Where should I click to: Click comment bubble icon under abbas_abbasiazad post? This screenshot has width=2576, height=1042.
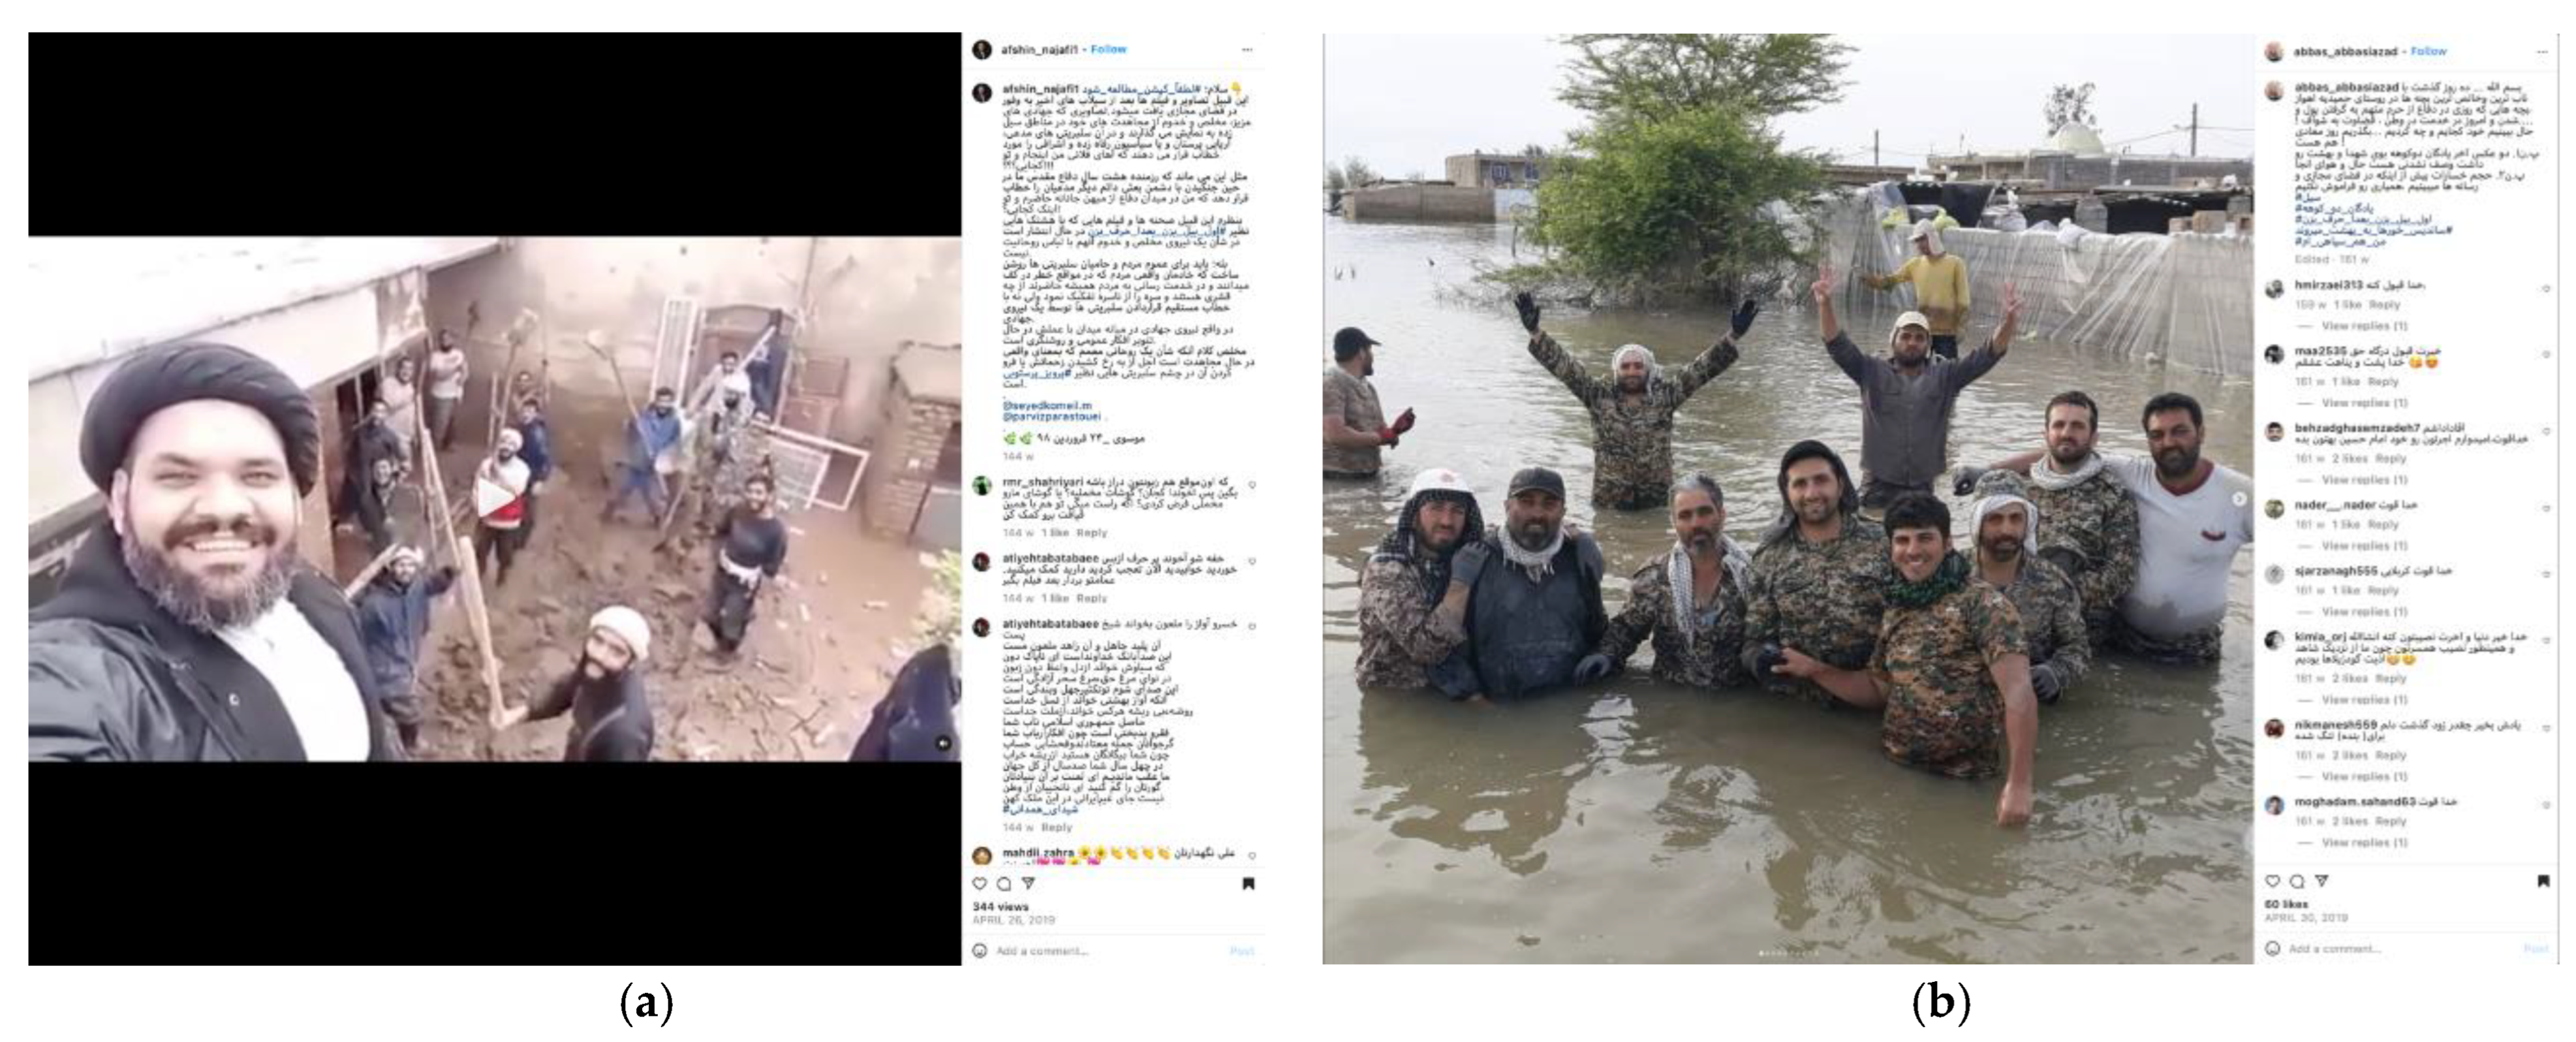tap(2297, 881)
